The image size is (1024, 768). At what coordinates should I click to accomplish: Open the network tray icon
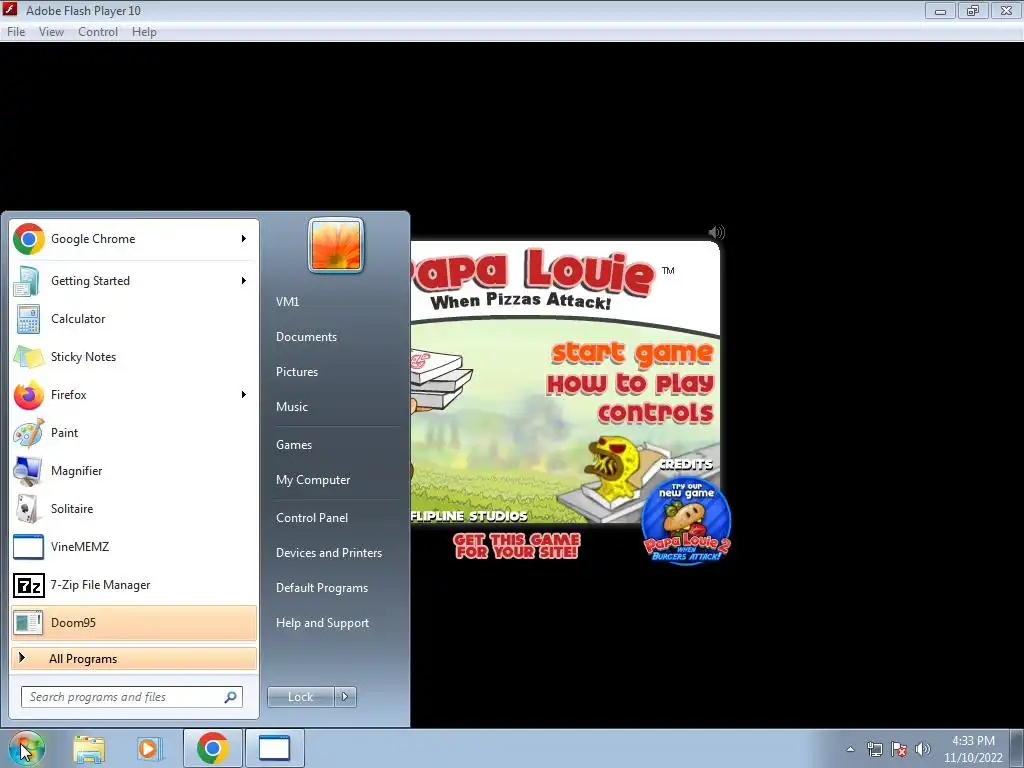click(x=874, y=749)
